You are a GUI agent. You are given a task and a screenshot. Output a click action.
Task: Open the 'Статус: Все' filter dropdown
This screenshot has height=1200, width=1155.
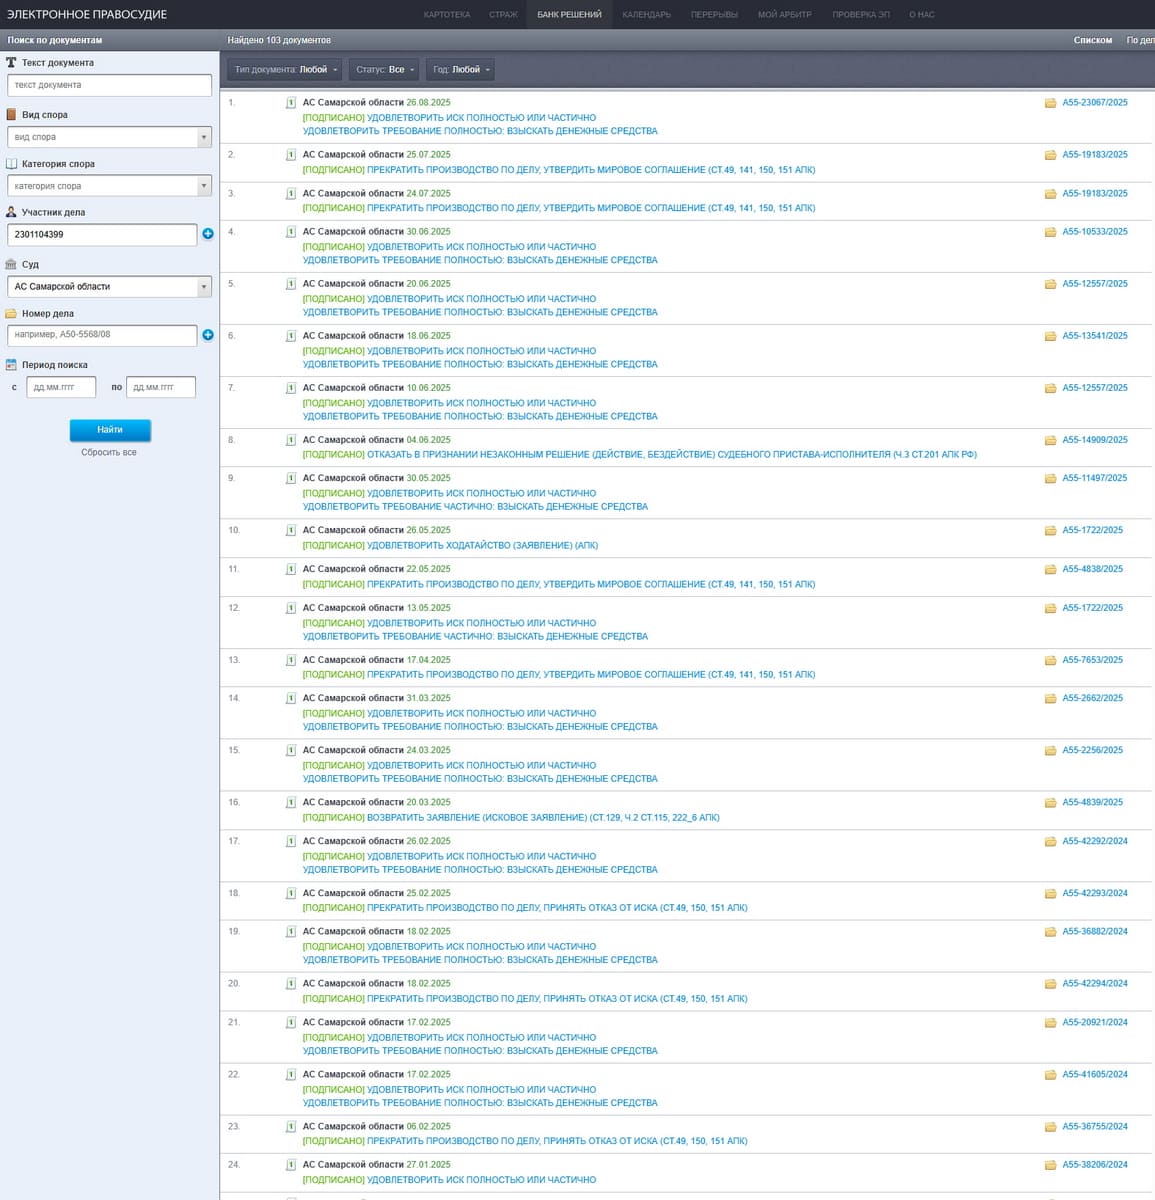point(384,70)
